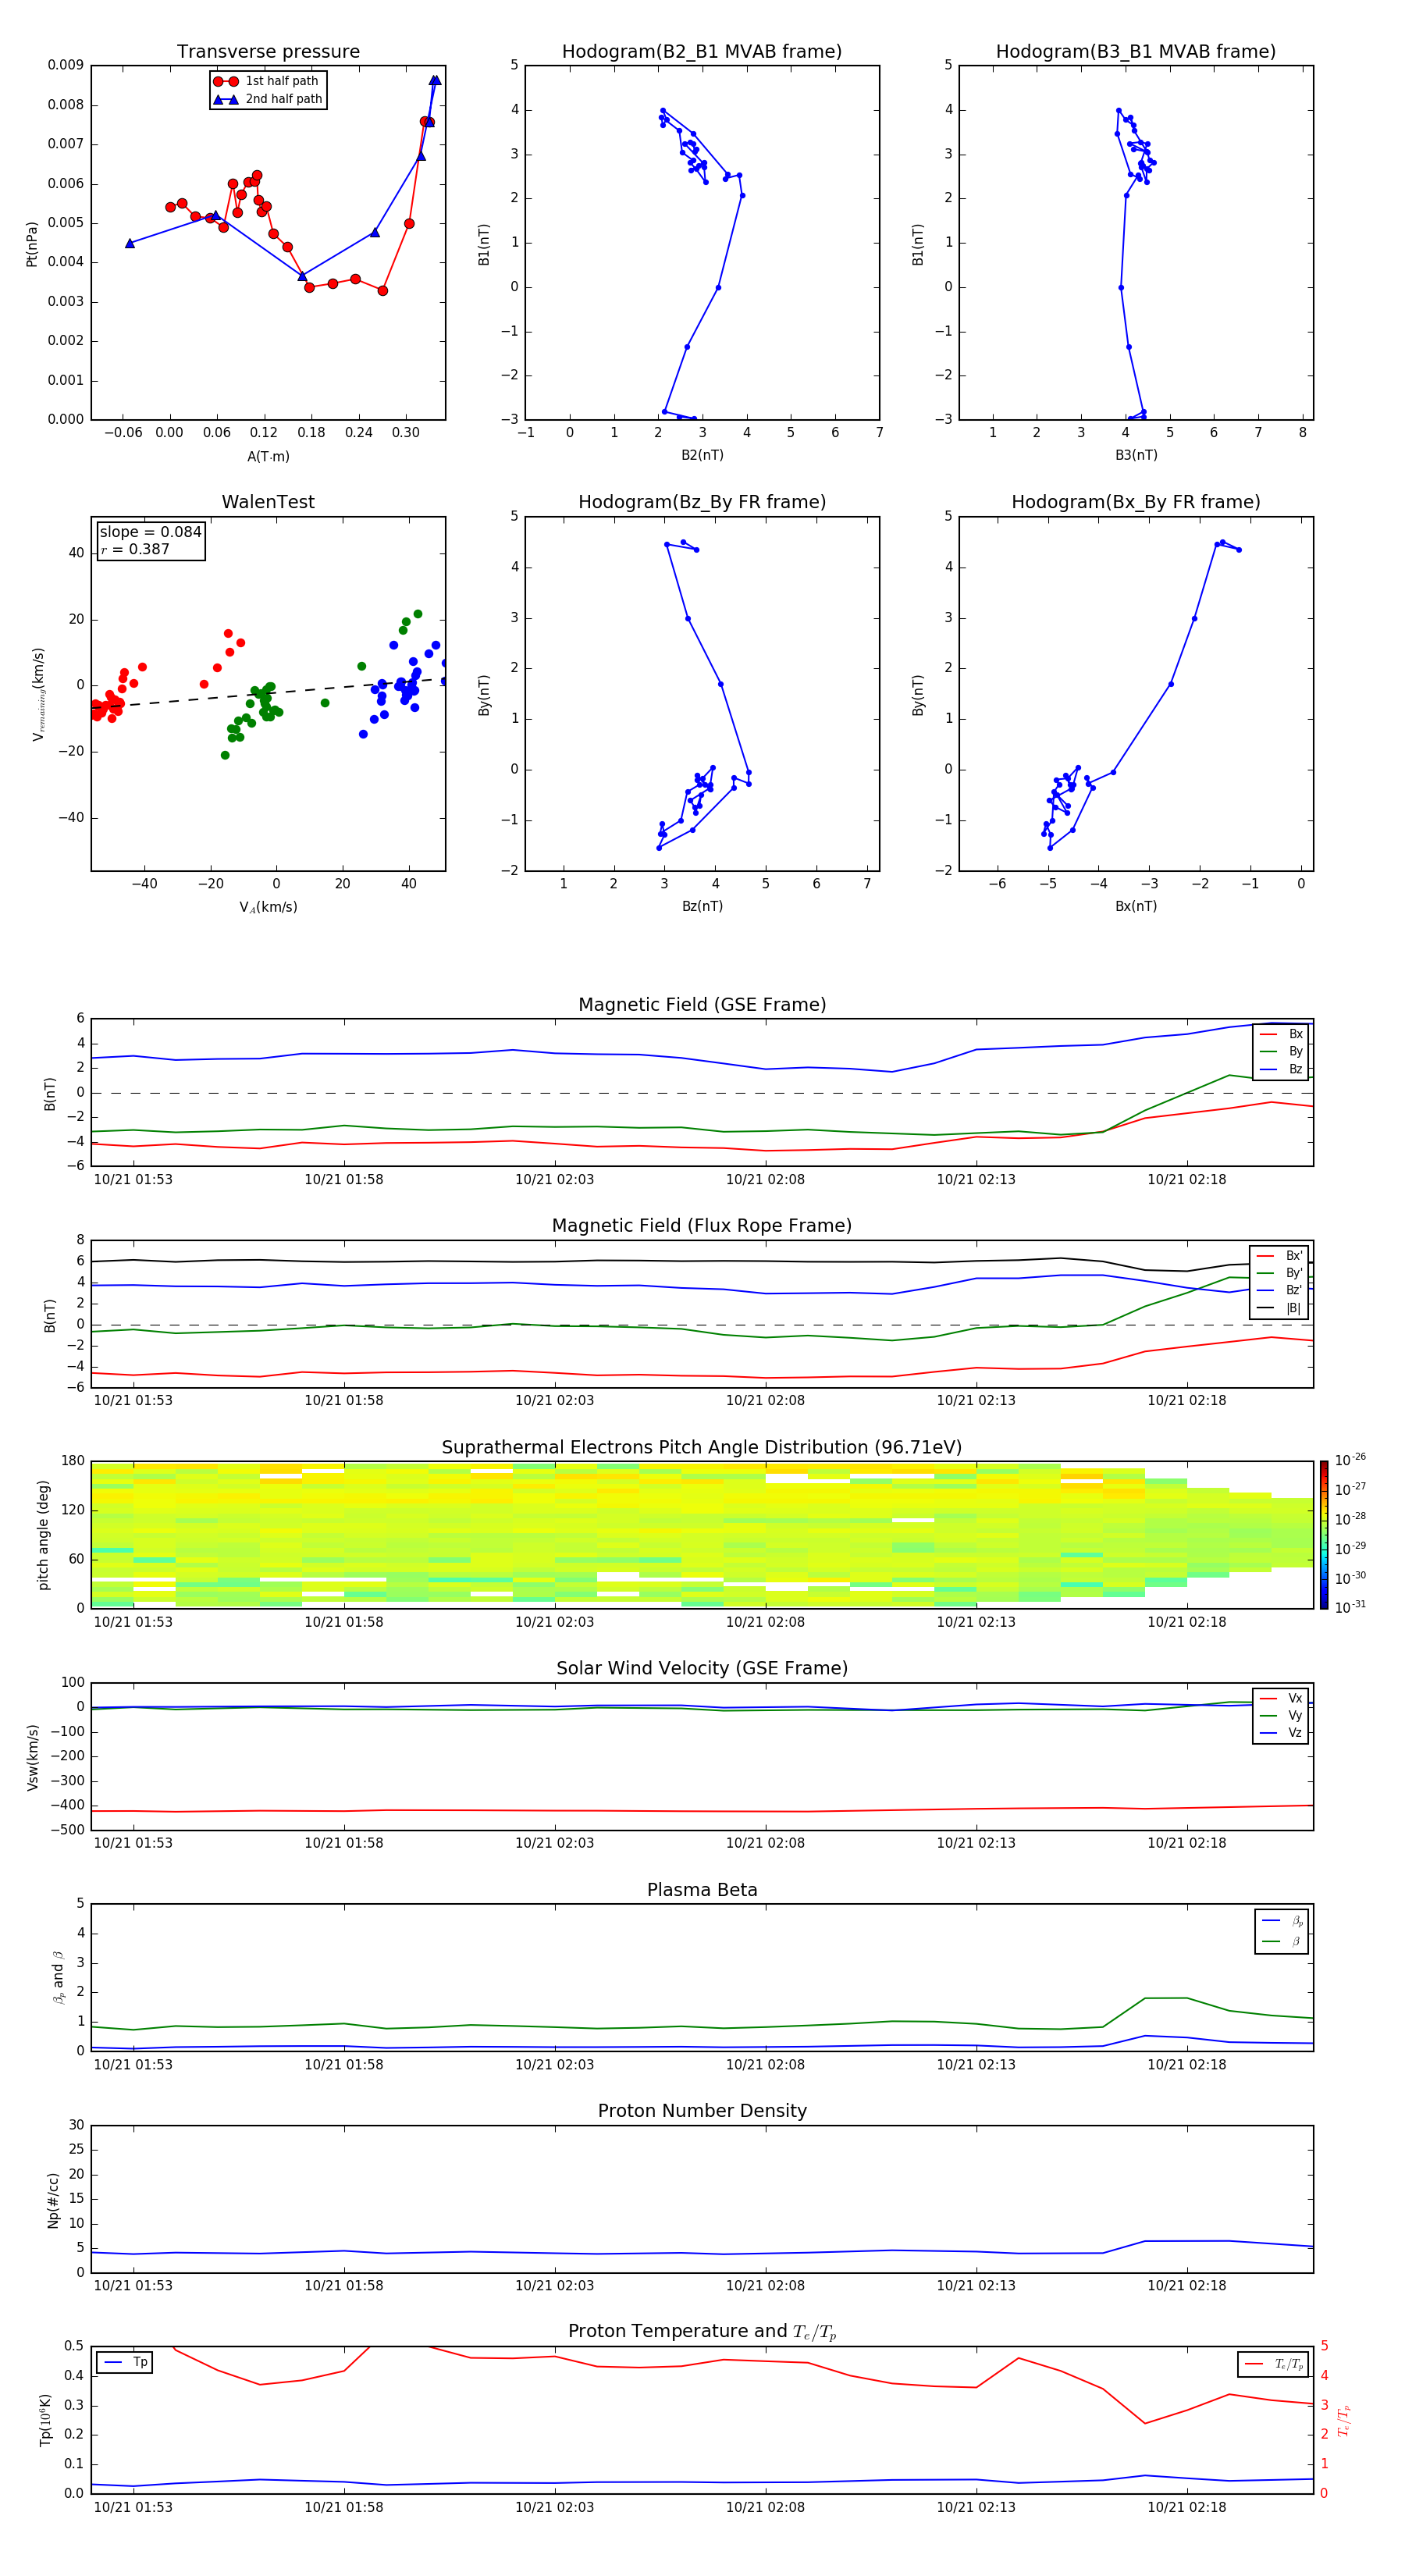Click "10/21 02:18" tick under Plasma Beta panel
Image resolution: width=1405 pixels, height=2576 pixels.
pos(1186,2064)
